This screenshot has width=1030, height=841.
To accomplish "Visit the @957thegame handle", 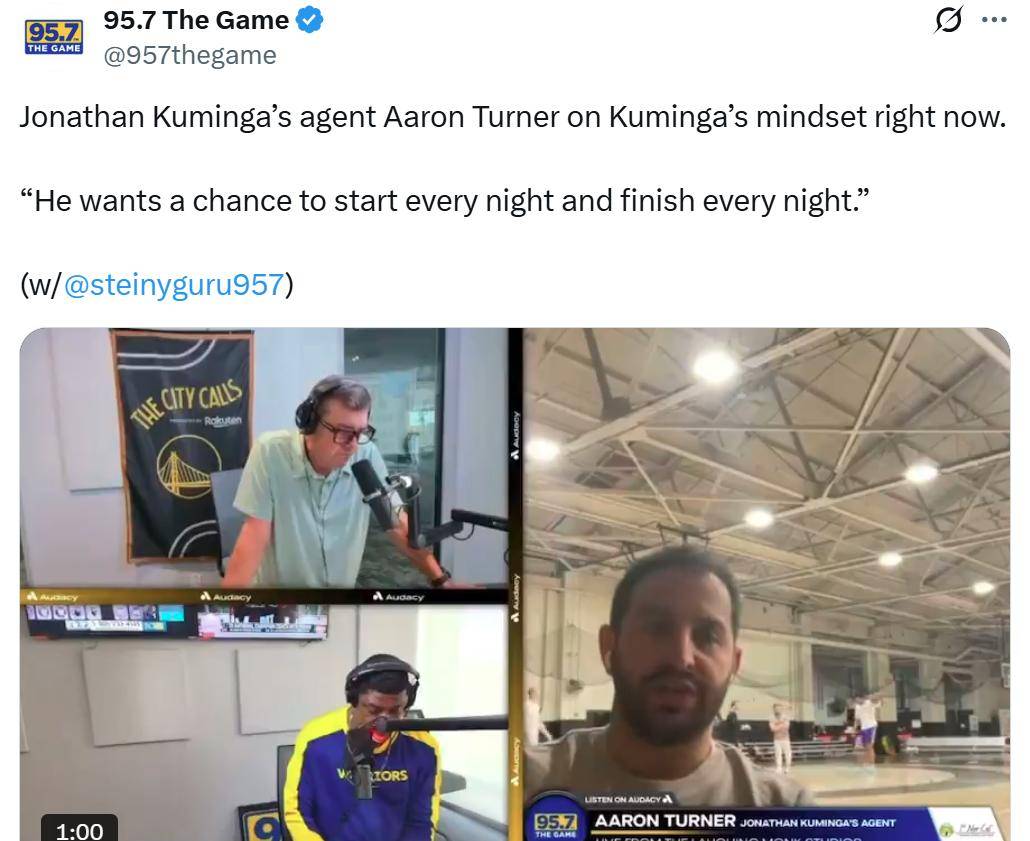I will 190,55.
